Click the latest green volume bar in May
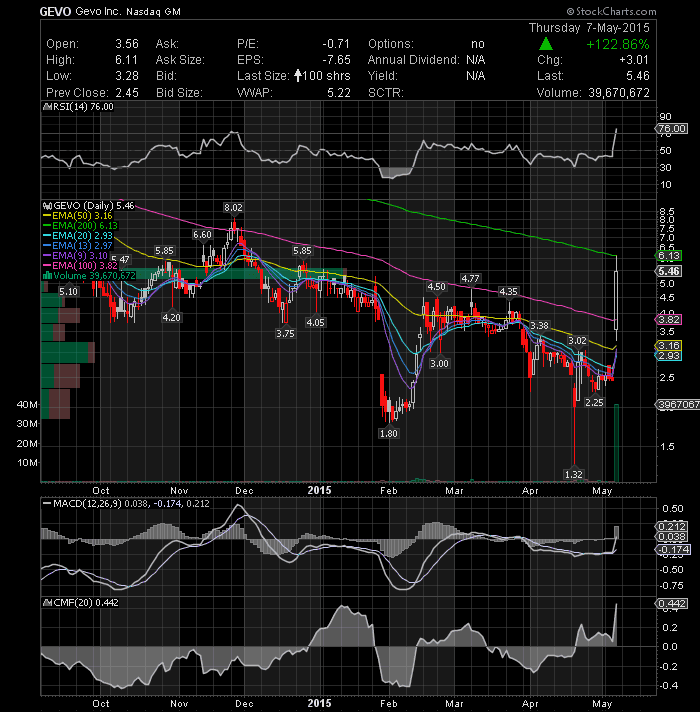This screenshot has height=712, width=700. (x=616, y=443)
